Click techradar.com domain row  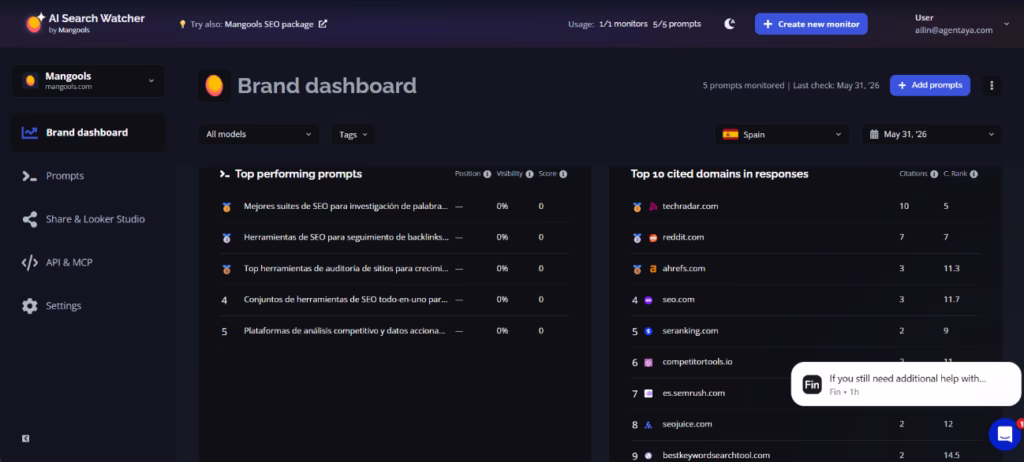805,206
